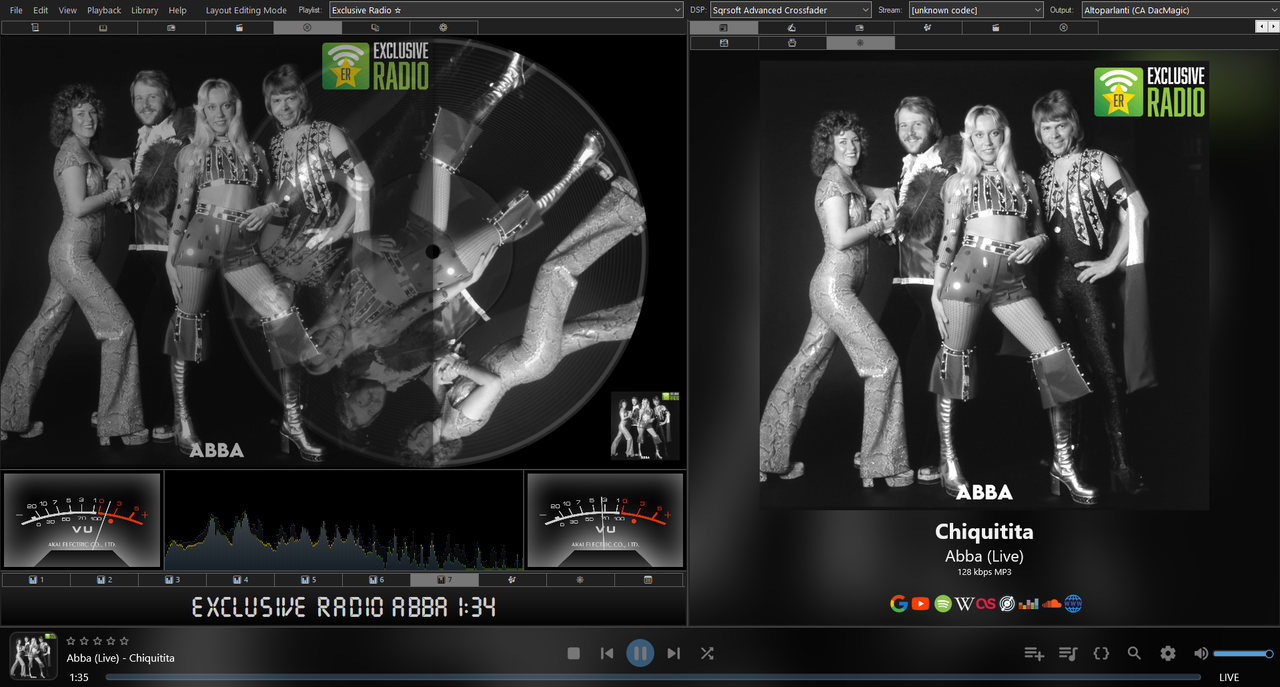Open settings gear in bottom bar

click(x=1168, y=653)
